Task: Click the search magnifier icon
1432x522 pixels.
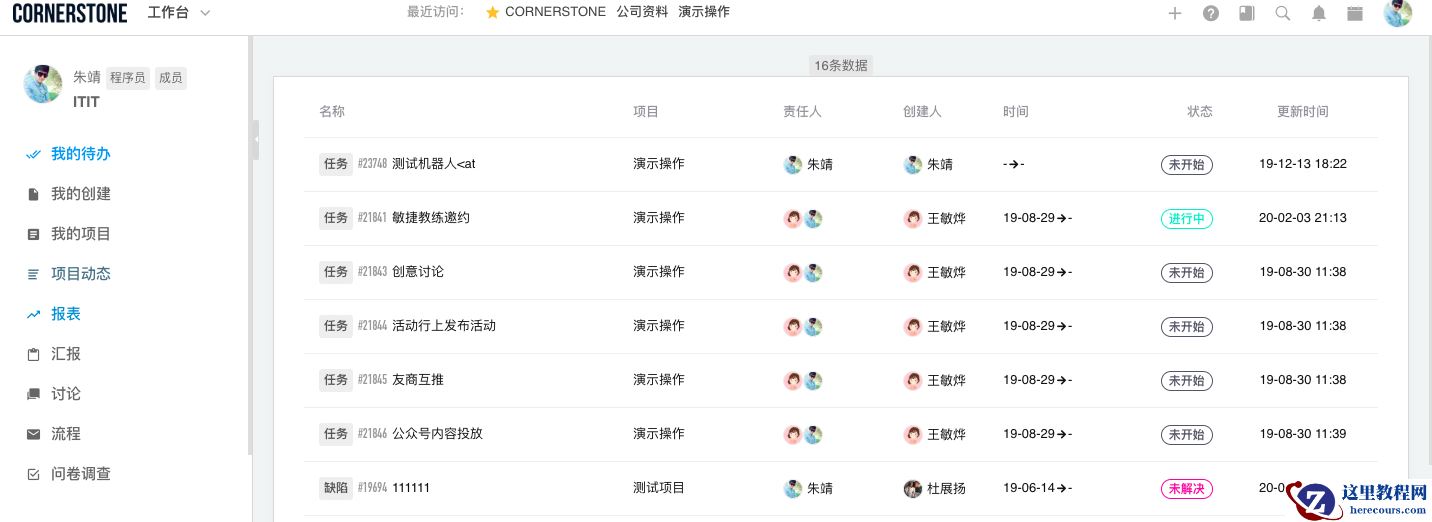Action: click(1283, 13)
